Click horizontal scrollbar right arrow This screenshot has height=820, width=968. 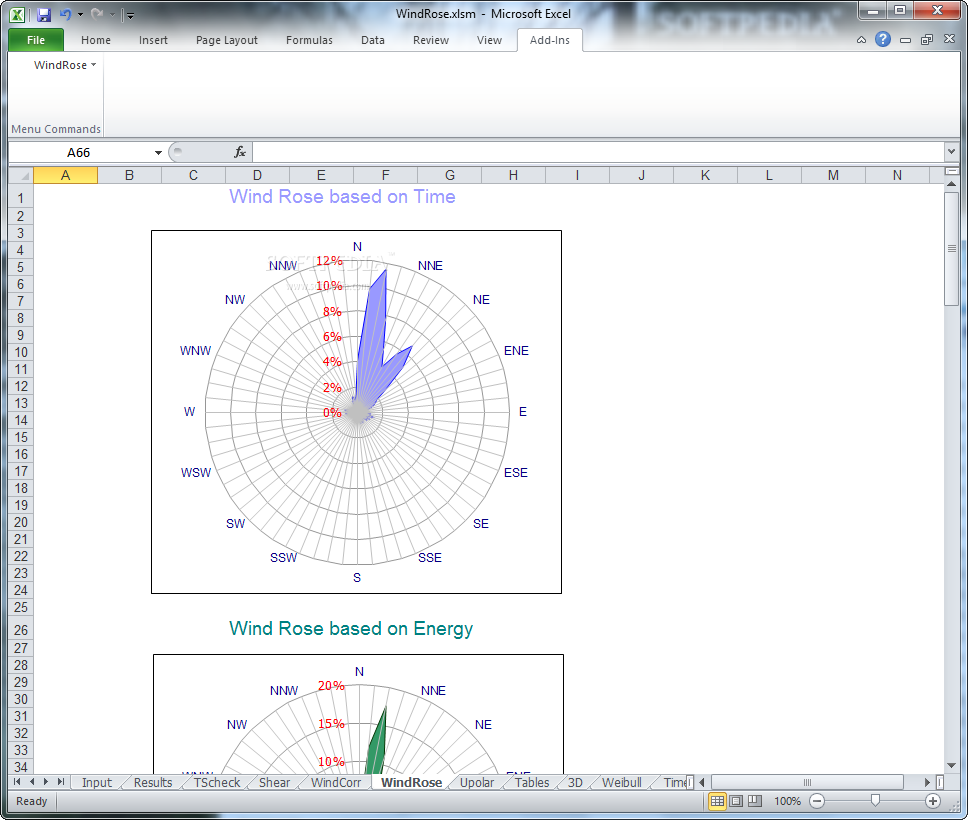(927, 782)
